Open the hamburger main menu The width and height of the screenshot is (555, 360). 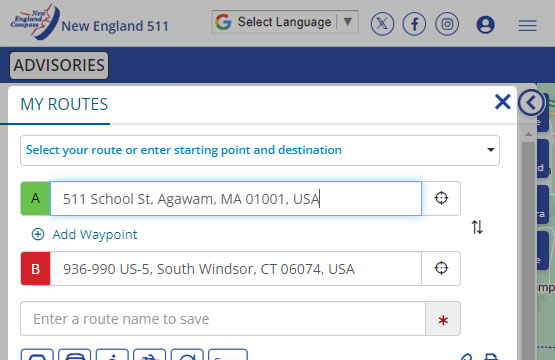[527, 25]
